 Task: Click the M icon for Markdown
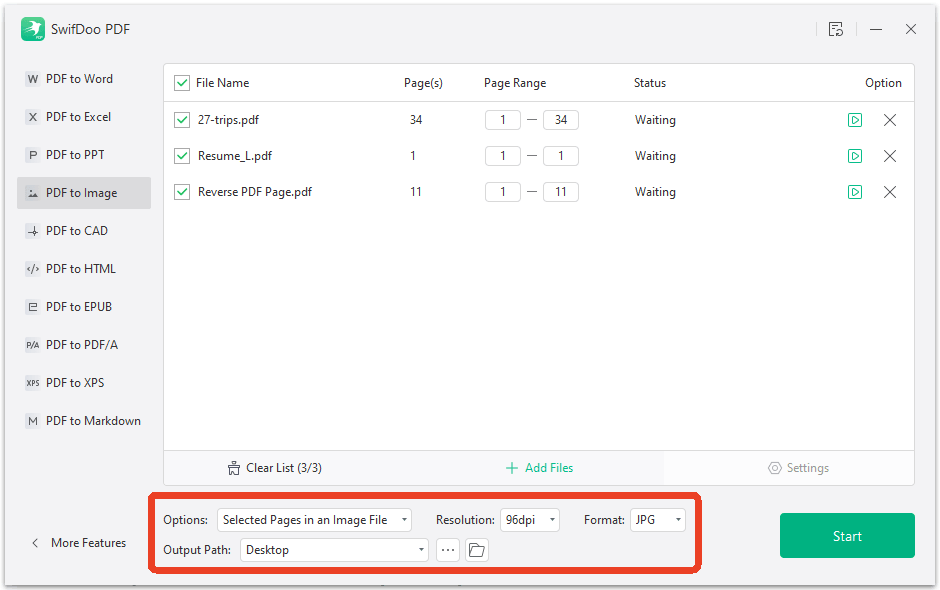pos(33,421)
